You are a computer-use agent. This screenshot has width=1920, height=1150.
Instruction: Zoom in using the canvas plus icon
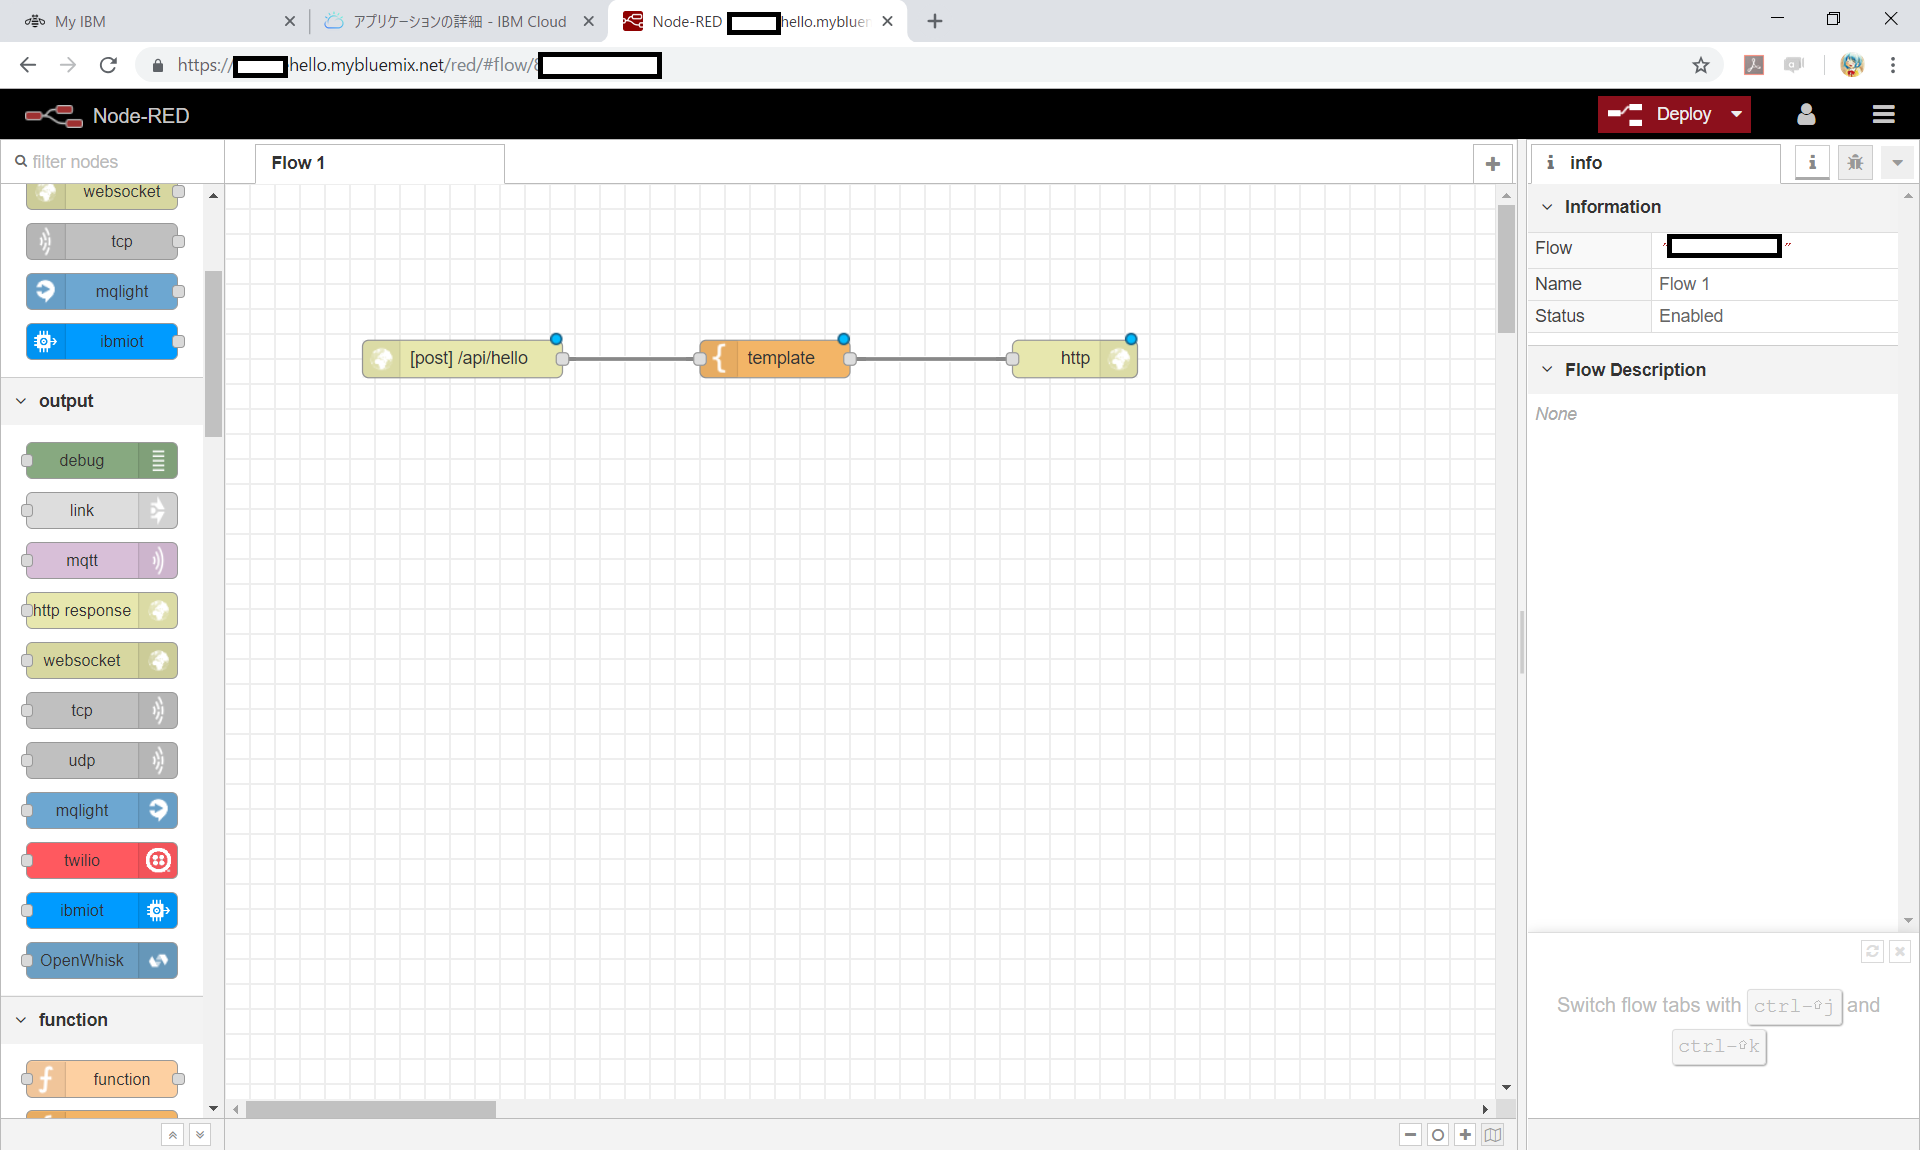point(1464,1134)
